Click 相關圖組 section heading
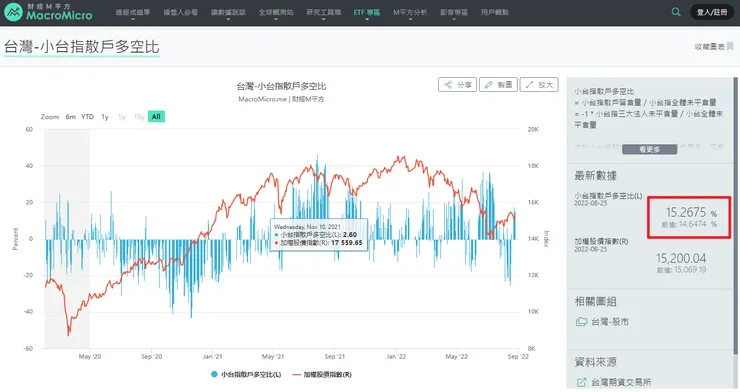 596,301
